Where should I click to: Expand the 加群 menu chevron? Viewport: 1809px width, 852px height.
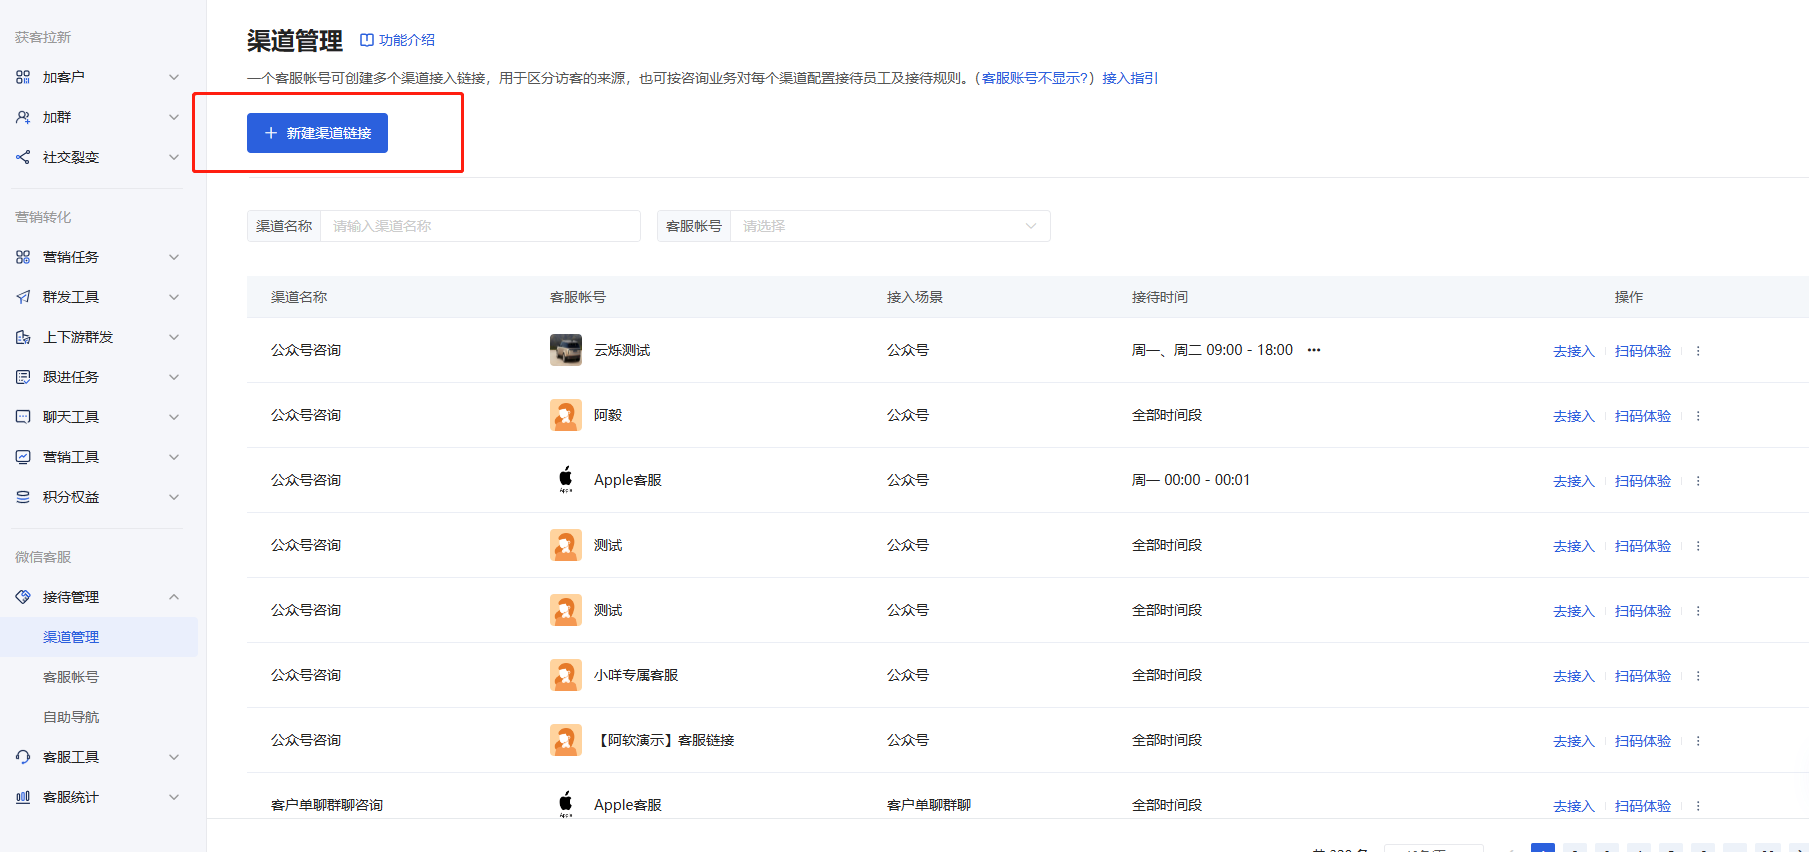pyautogui.click(x=174, y=117)
